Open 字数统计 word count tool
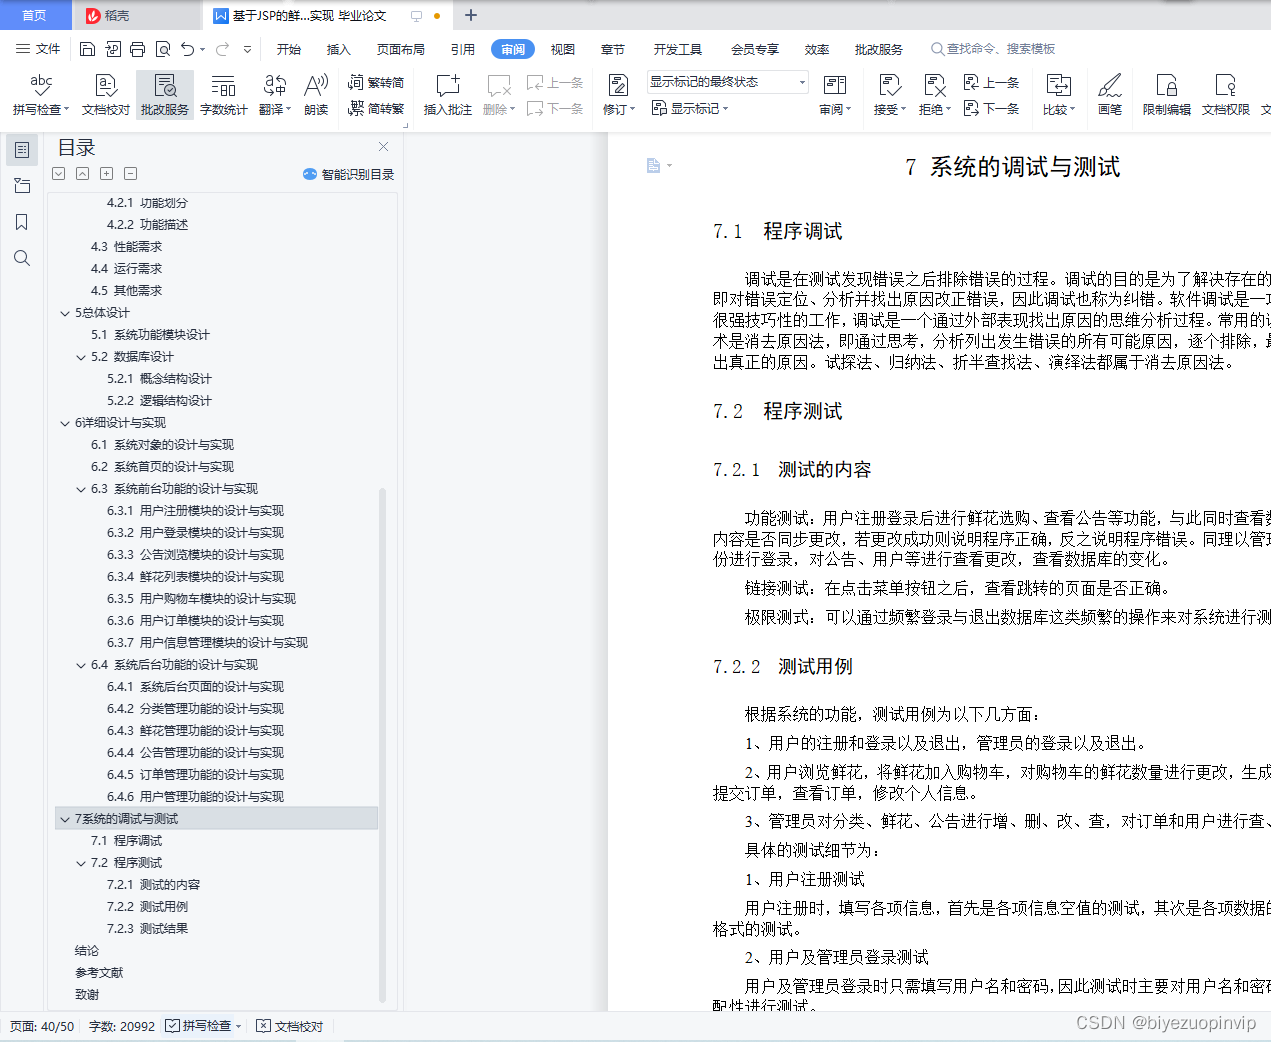Image resolution: width=1271 pixels, height=1042 pixels. coord(224,95)
